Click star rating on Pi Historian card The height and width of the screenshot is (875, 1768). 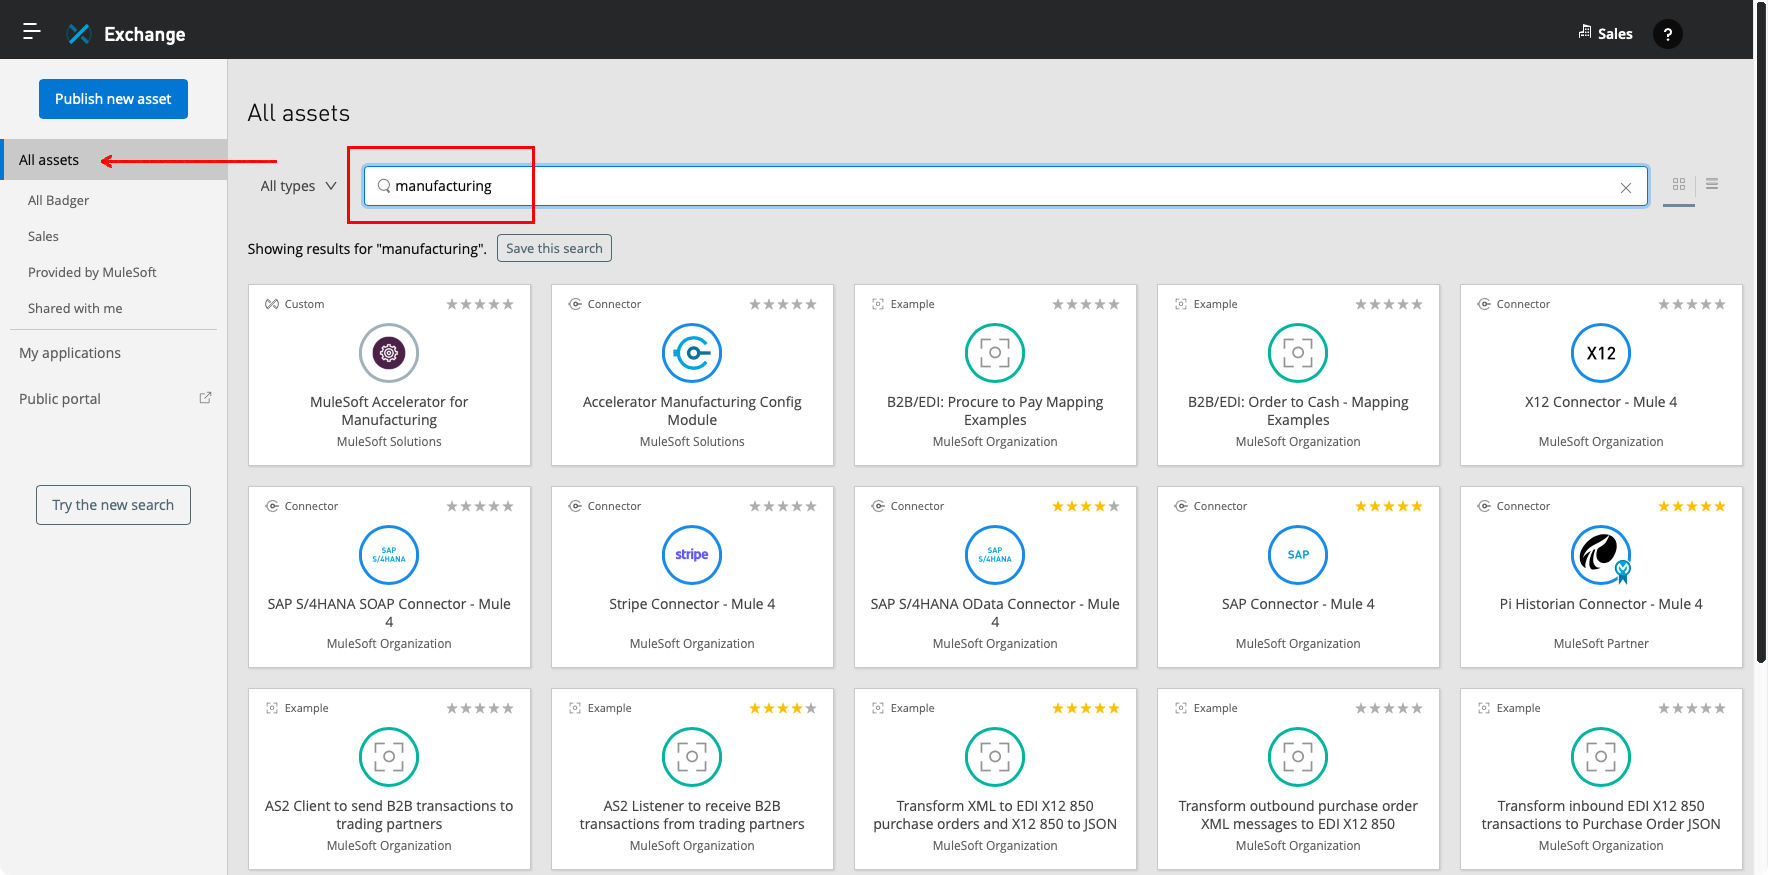1692,506
